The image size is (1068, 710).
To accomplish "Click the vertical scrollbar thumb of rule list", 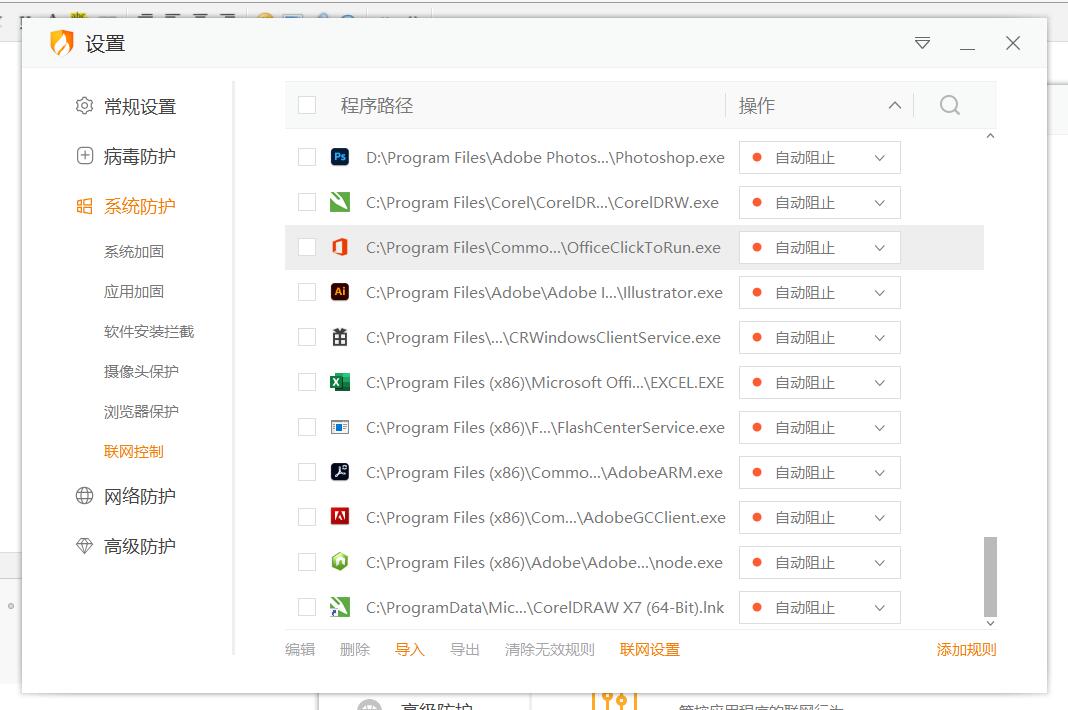I will click(990, 575).
